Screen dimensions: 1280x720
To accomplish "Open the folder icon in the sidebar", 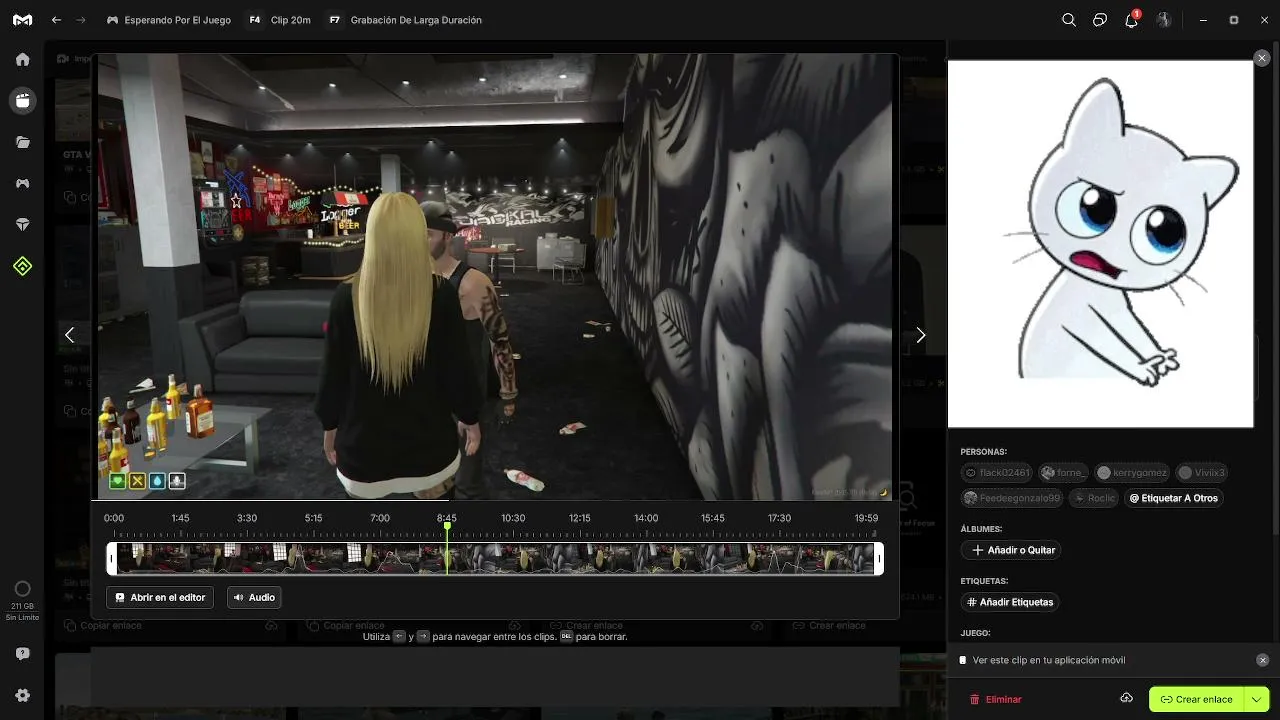I will [22, 142].
